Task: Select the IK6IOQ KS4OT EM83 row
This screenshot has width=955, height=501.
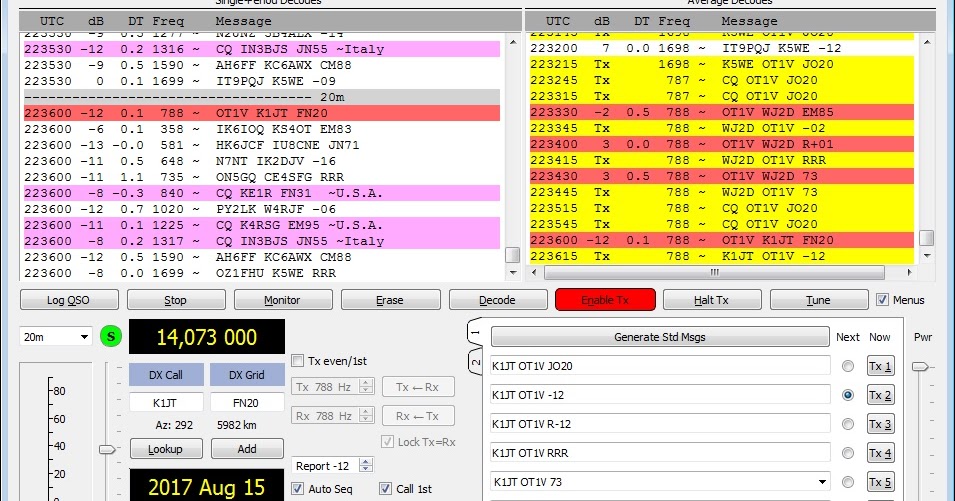Action: tap(262, 129)
